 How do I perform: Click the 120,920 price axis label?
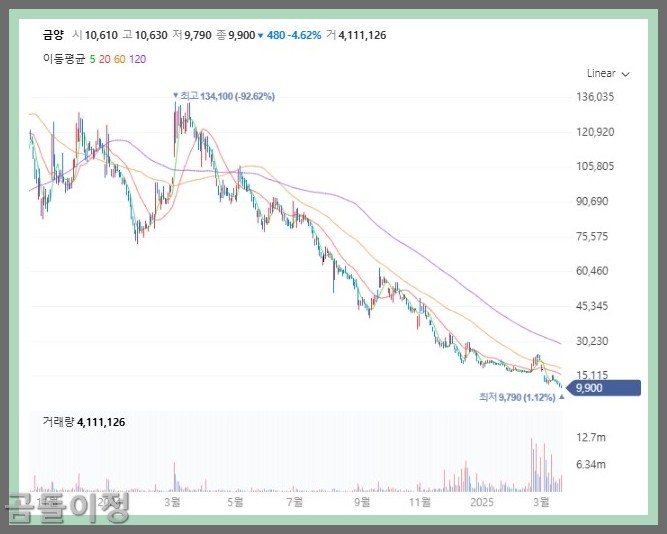(595, 132)
